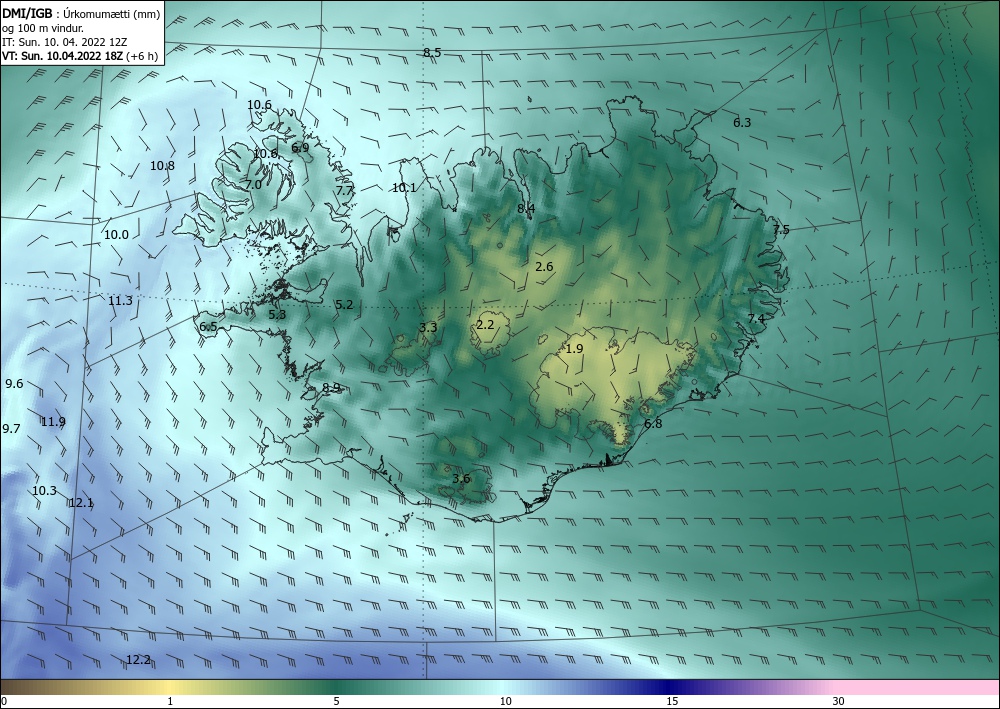This screenshot has width=1000, height=709.
Task: Click the "DMI/IGB : Úrkomumætti (mm)" title line
Action: [x=81, y=14]
